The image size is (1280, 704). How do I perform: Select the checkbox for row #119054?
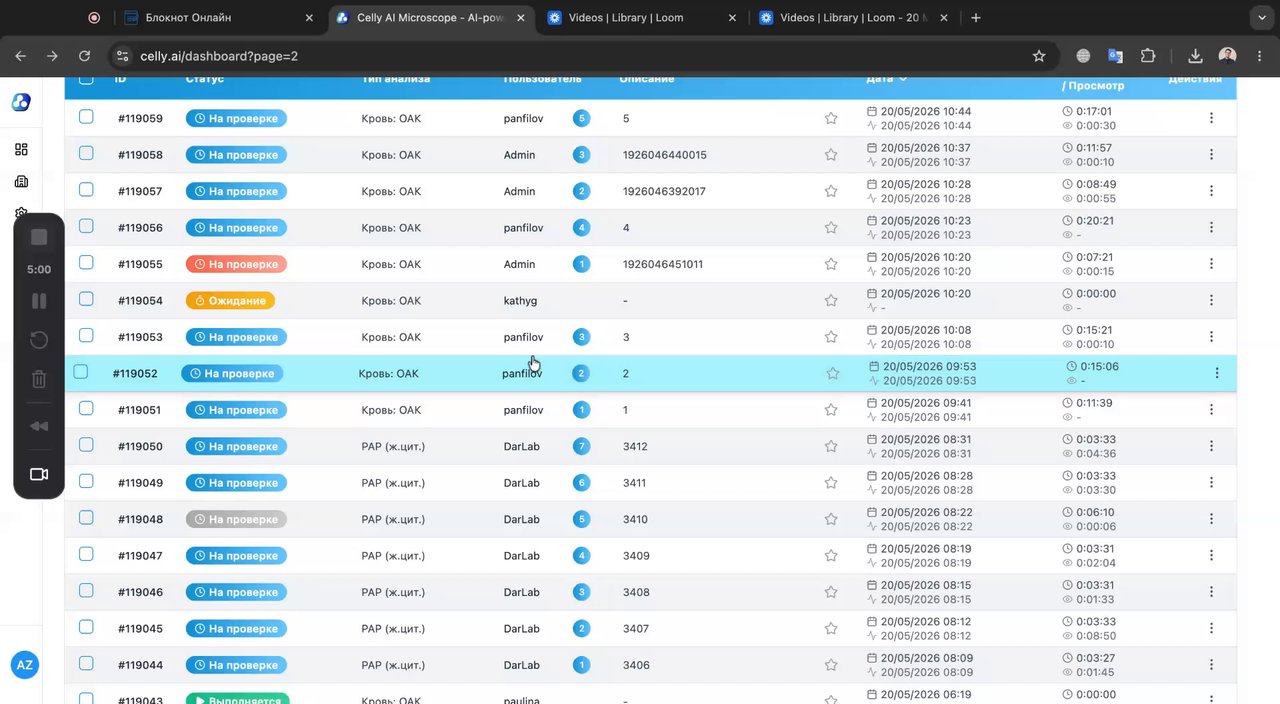[86, 299]
